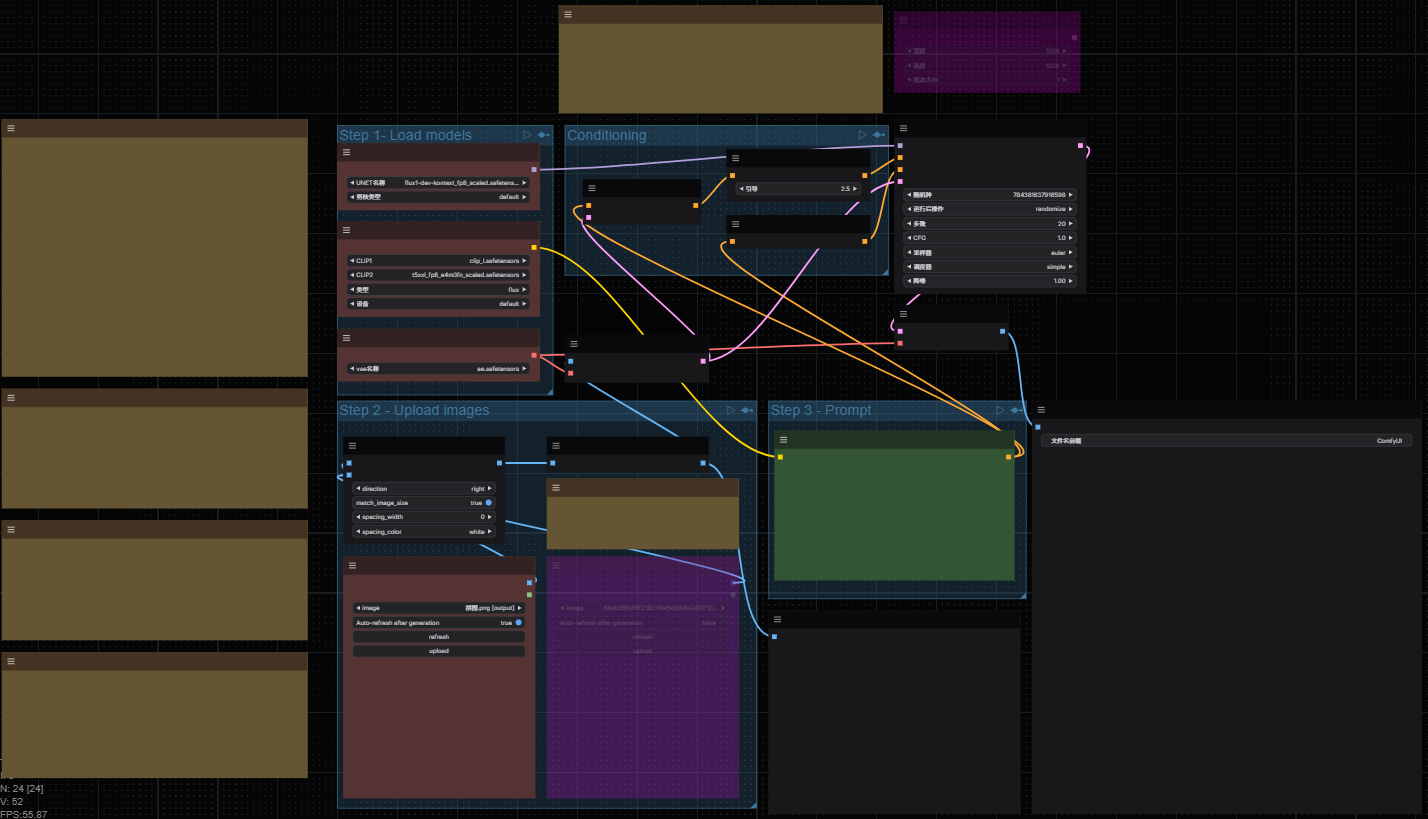Open hamburger menu of the 引导 guidance node

click(735, 158)
